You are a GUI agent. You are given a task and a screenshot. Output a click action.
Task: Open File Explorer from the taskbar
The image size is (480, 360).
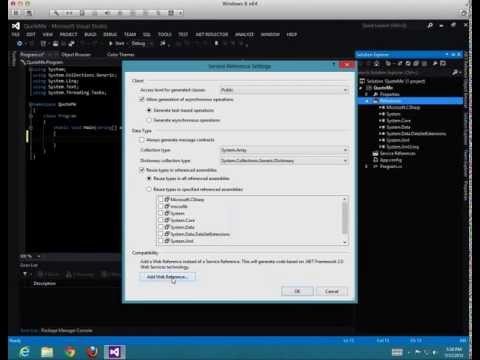[x=47, y=352]
